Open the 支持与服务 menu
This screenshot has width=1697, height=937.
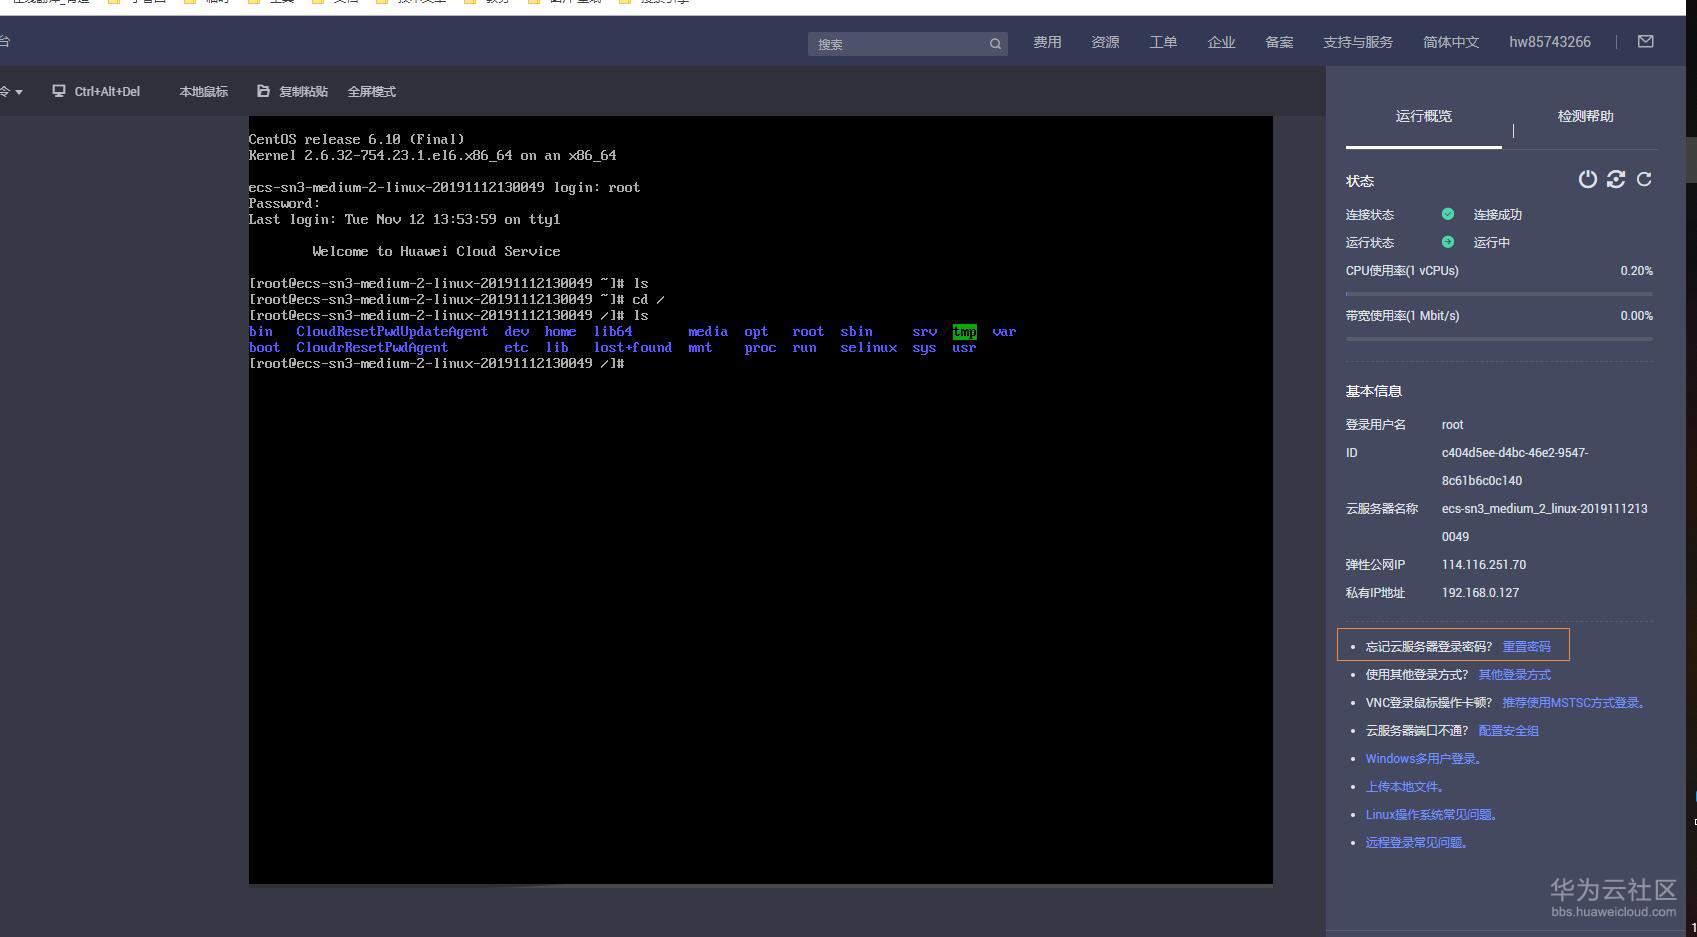[1357, 42]
